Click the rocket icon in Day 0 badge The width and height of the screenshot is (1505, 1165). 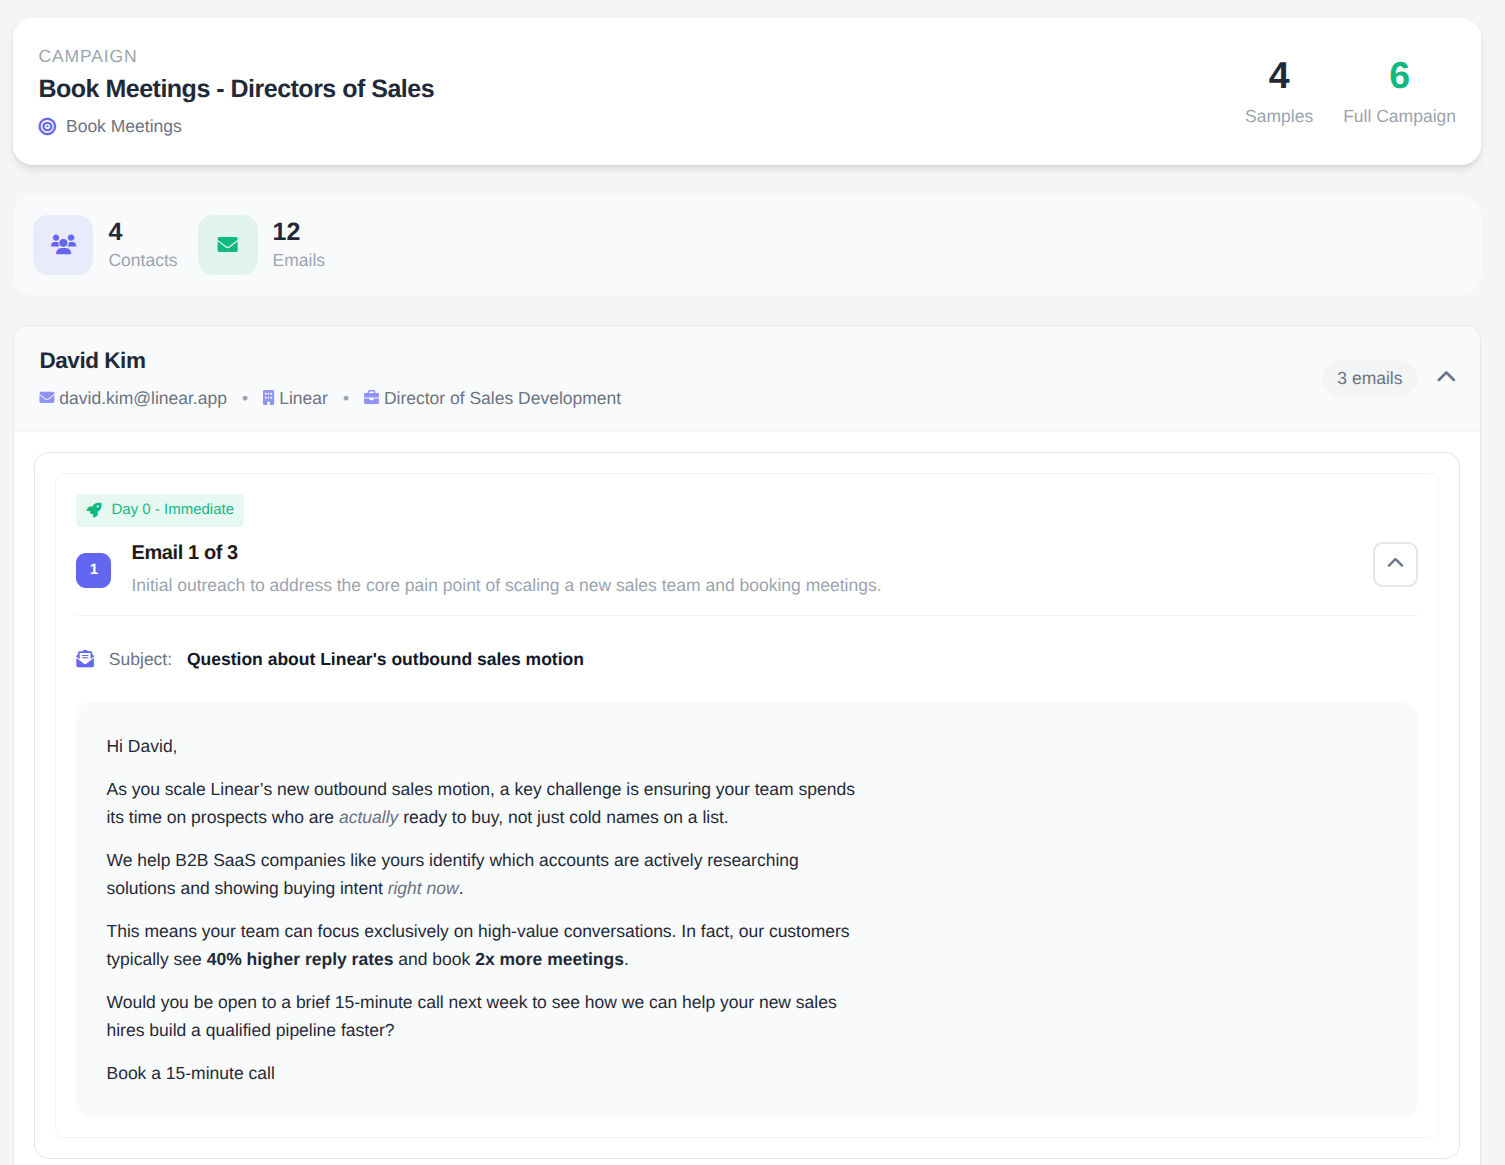tap(94, 509)
